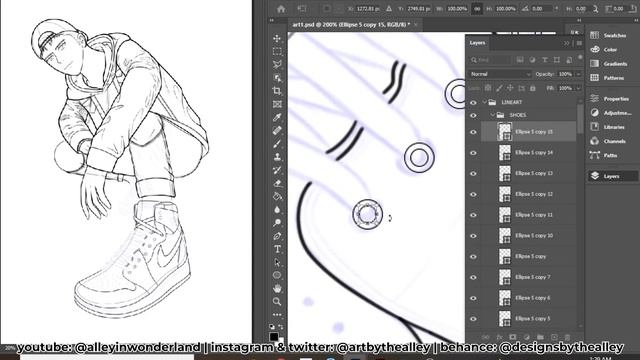Click the foreground color swatch

click(x=274, y=337)
